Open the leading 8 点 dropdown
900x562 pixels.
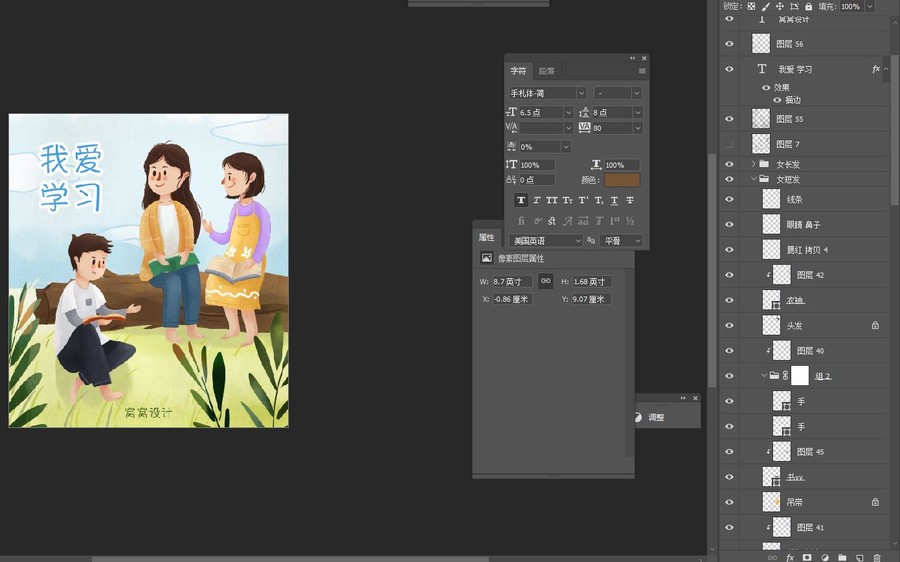click(x=637, y=113)
